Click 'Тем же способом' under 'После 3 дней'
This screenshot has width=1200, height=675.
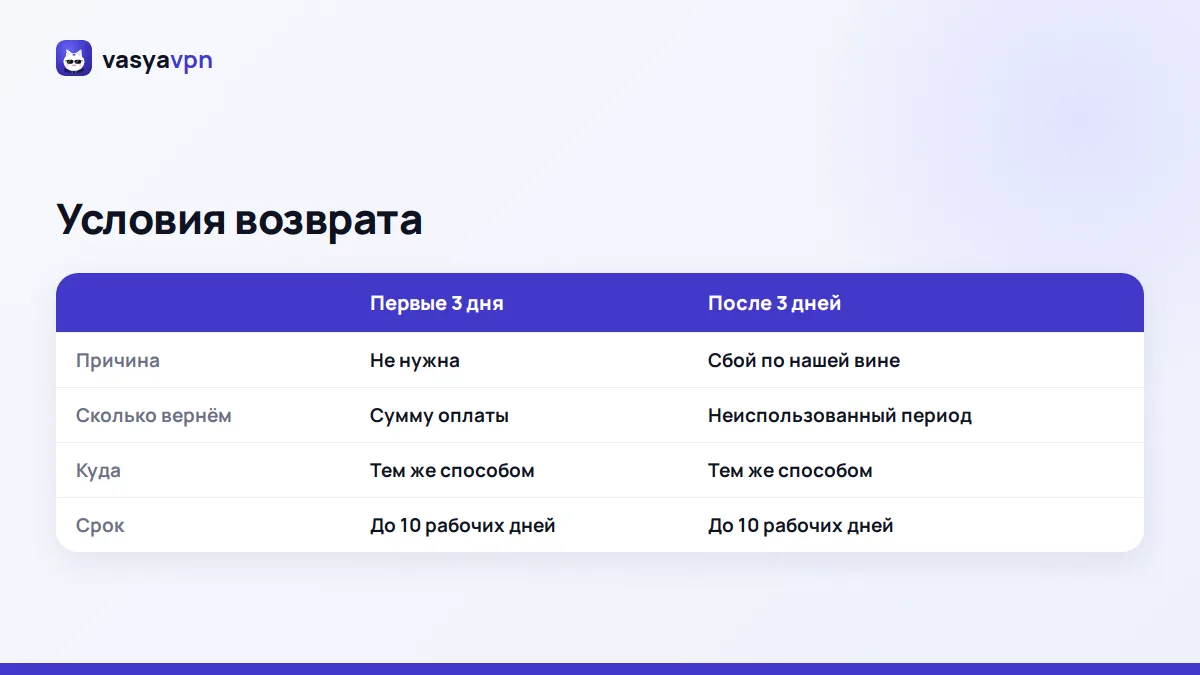(x=790, y=470)
